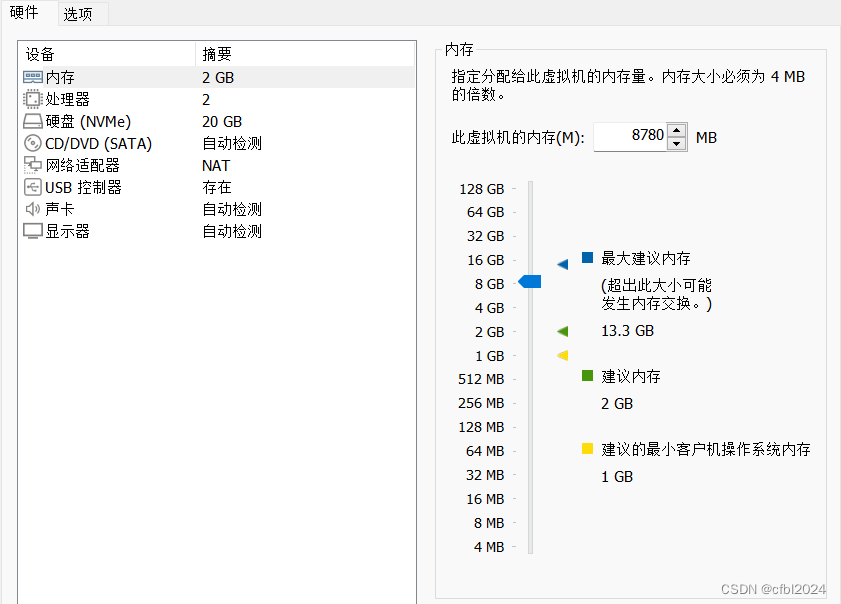Decrease memory with the stepper down arrow
This screenshot has height=604, width=841.
pos(677,144)
